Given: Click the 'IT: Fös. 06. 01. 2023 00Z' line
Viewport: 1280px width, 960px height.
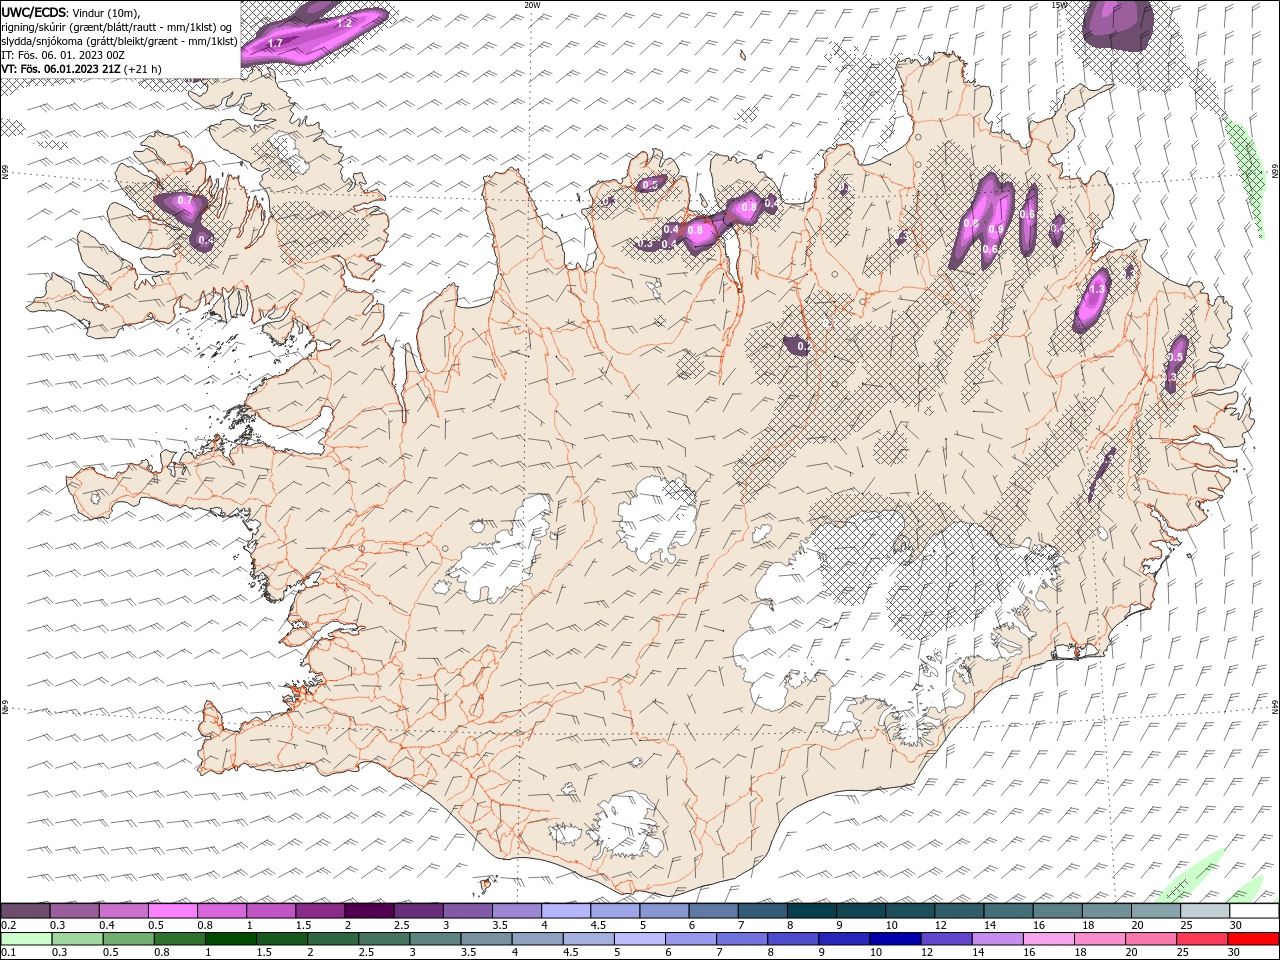Looking at the screenshot, I should click(x=63, y=55).
